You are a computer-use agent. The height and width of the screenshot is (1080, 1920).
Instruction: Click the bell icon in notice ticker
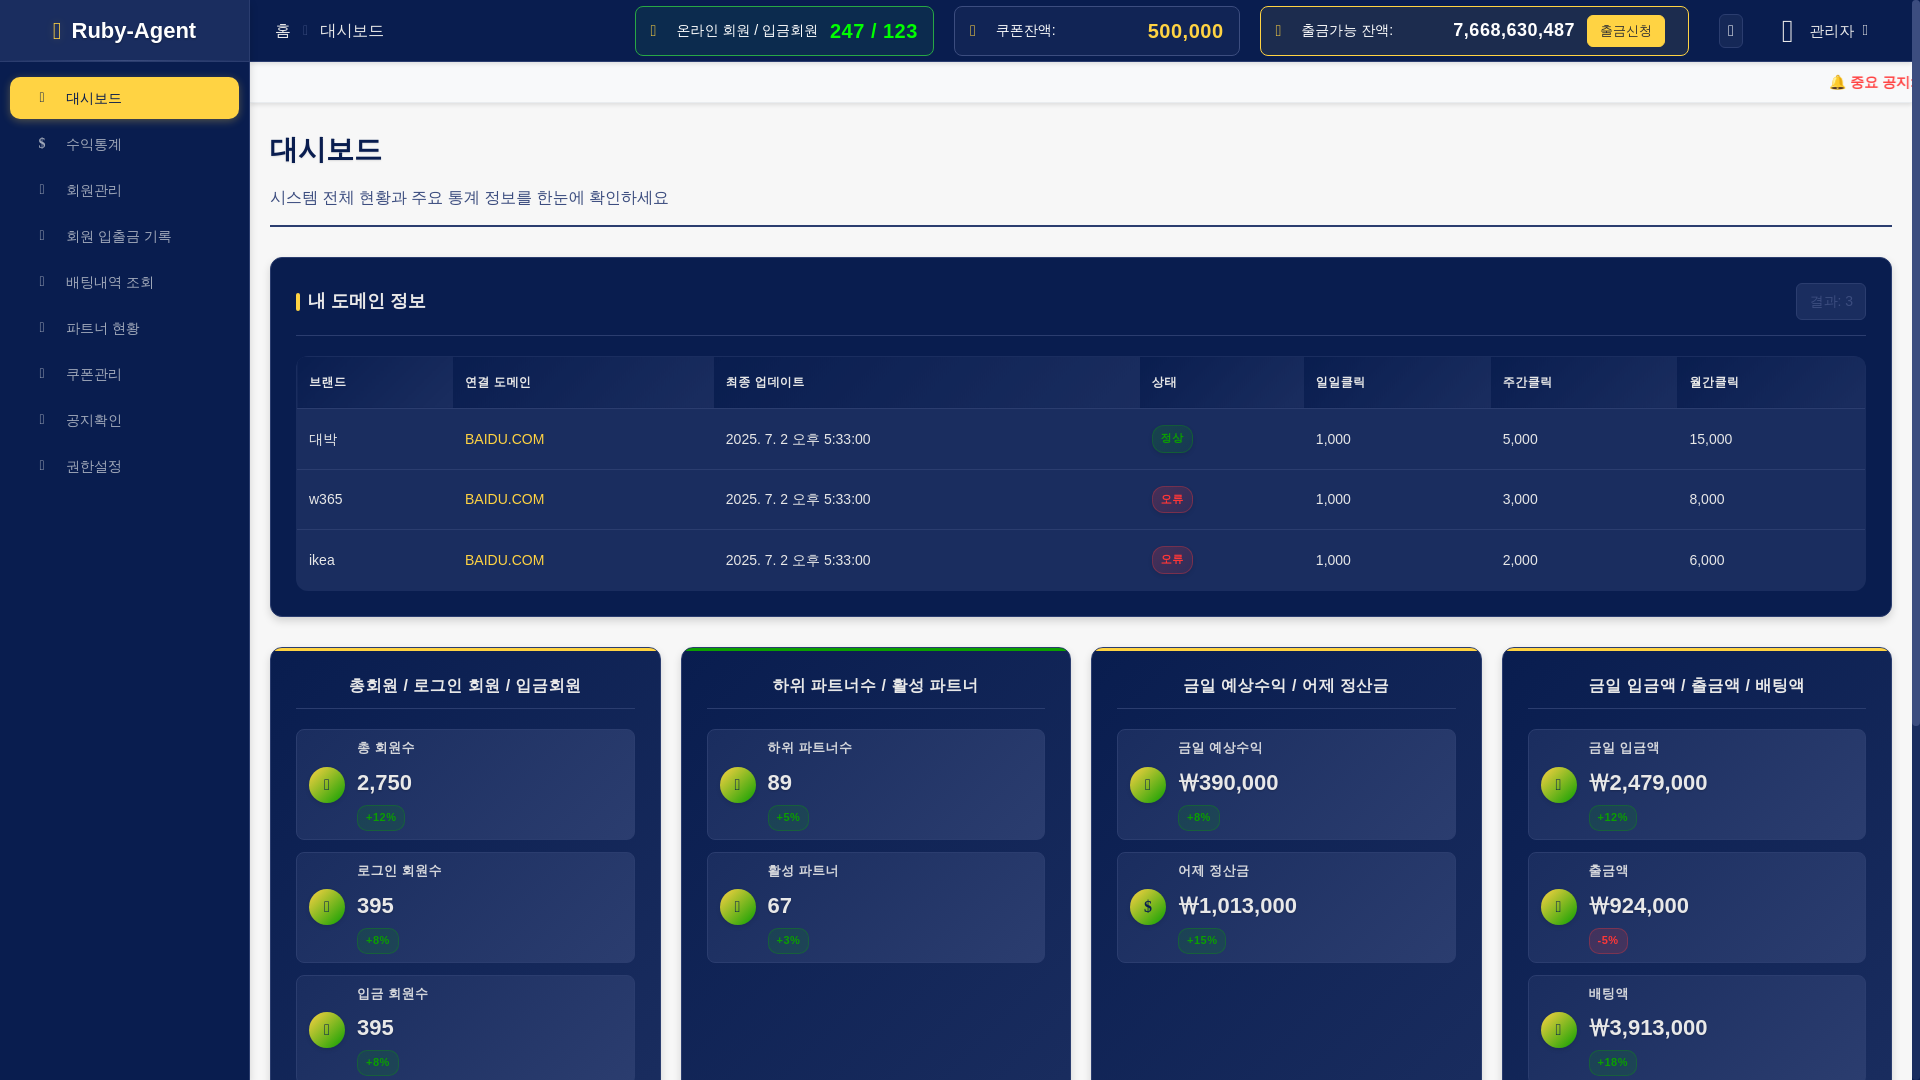click(1837, 82)
